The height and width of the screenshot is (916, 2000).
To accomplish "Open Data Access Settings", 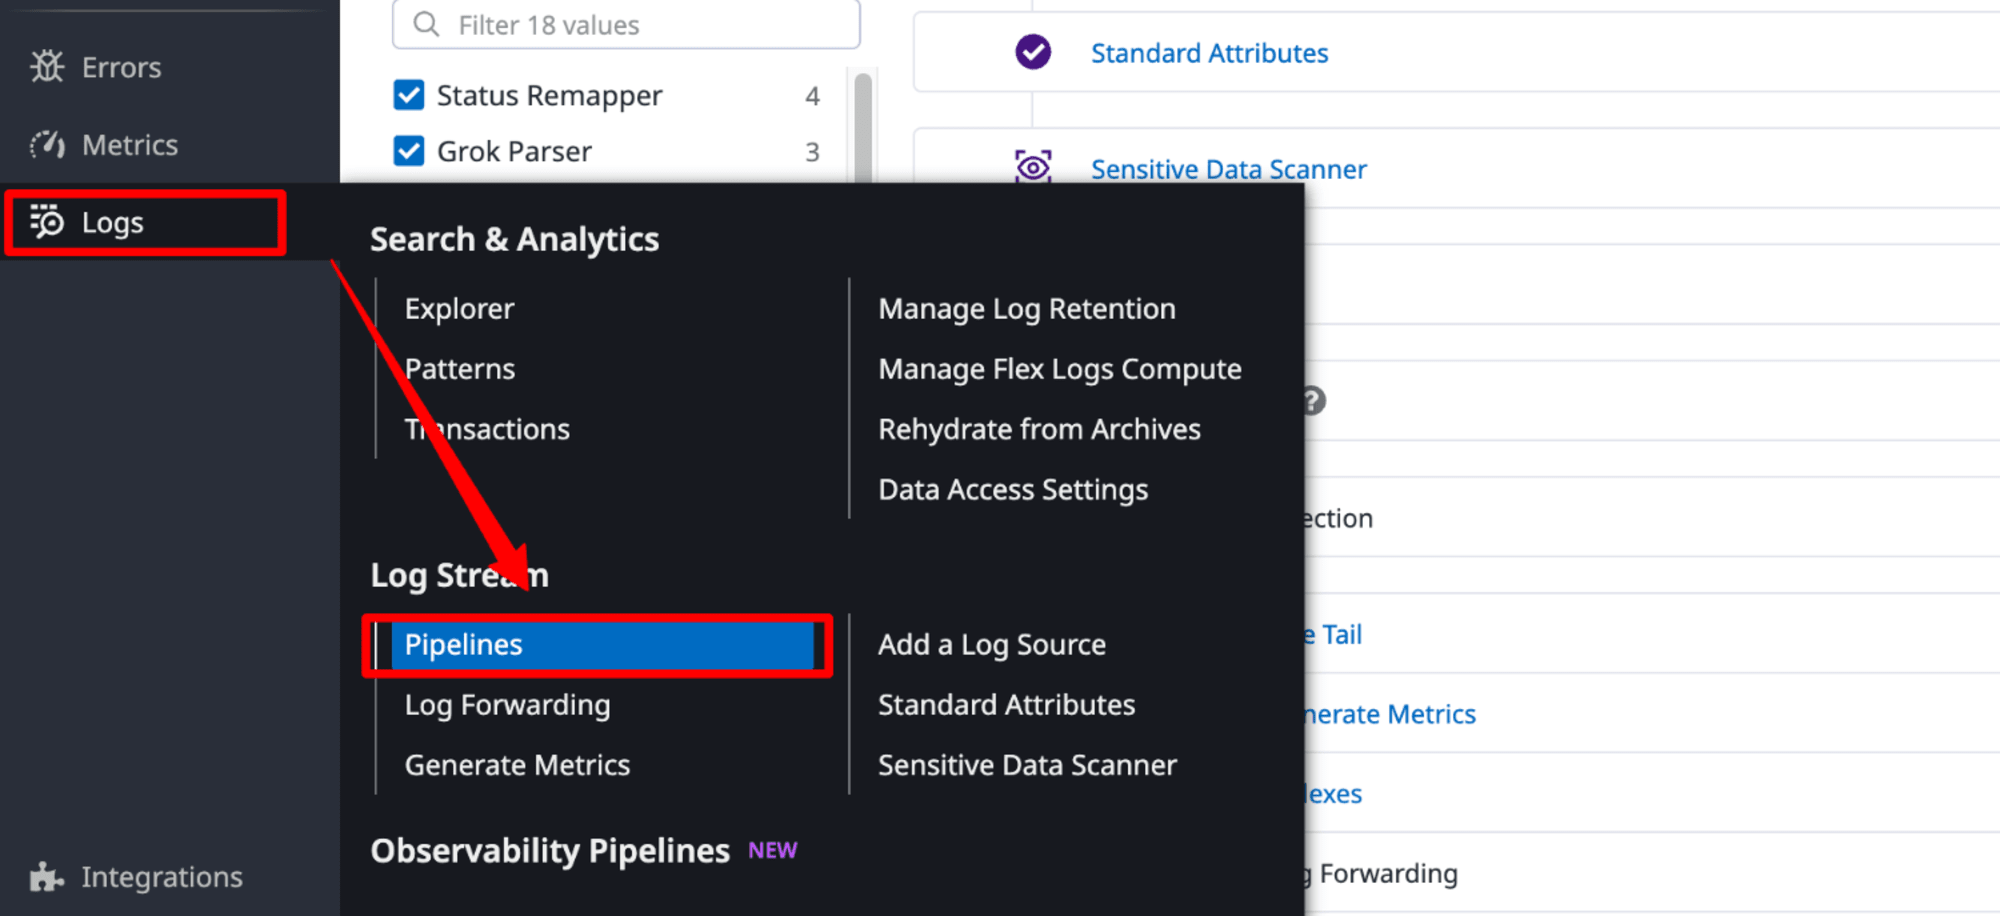I will tap(1013, 489).
